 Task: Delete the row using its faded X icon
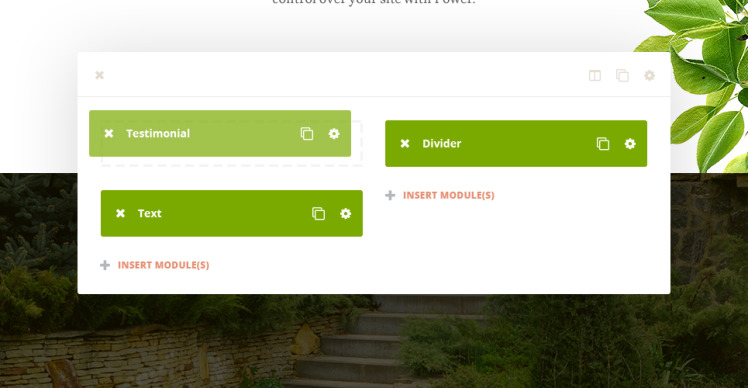click(x=99, y=75)
